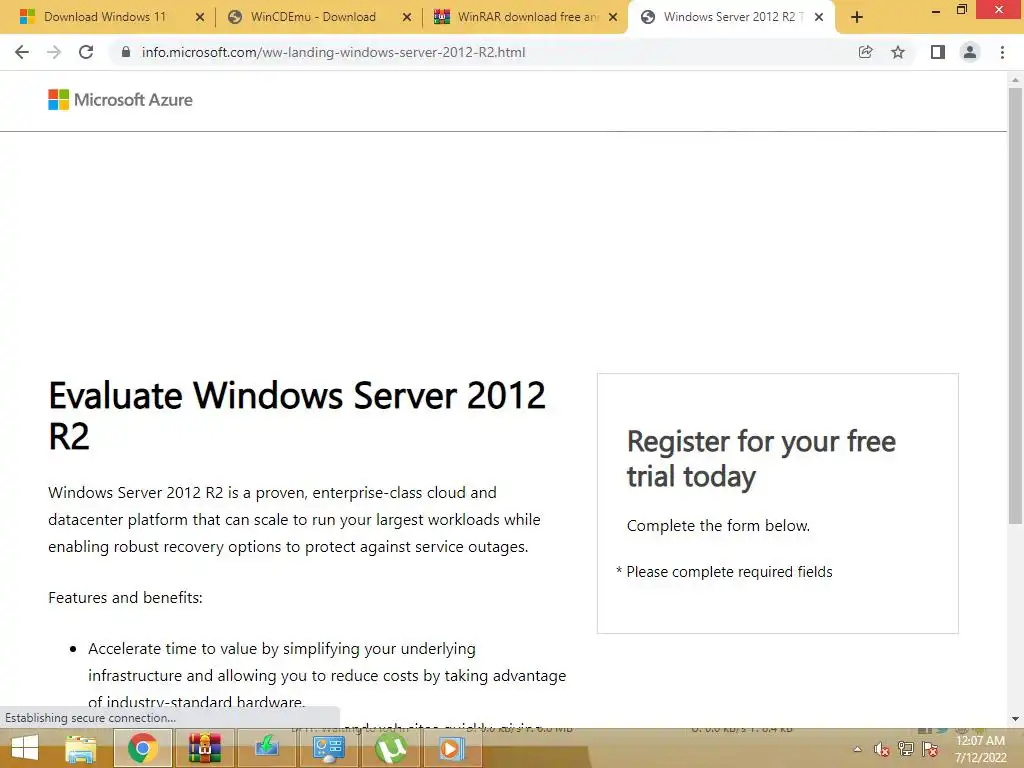The width and height of the screenshot is (1024, 768).
Task: Click the address bar URL
Action: (333, 52)
